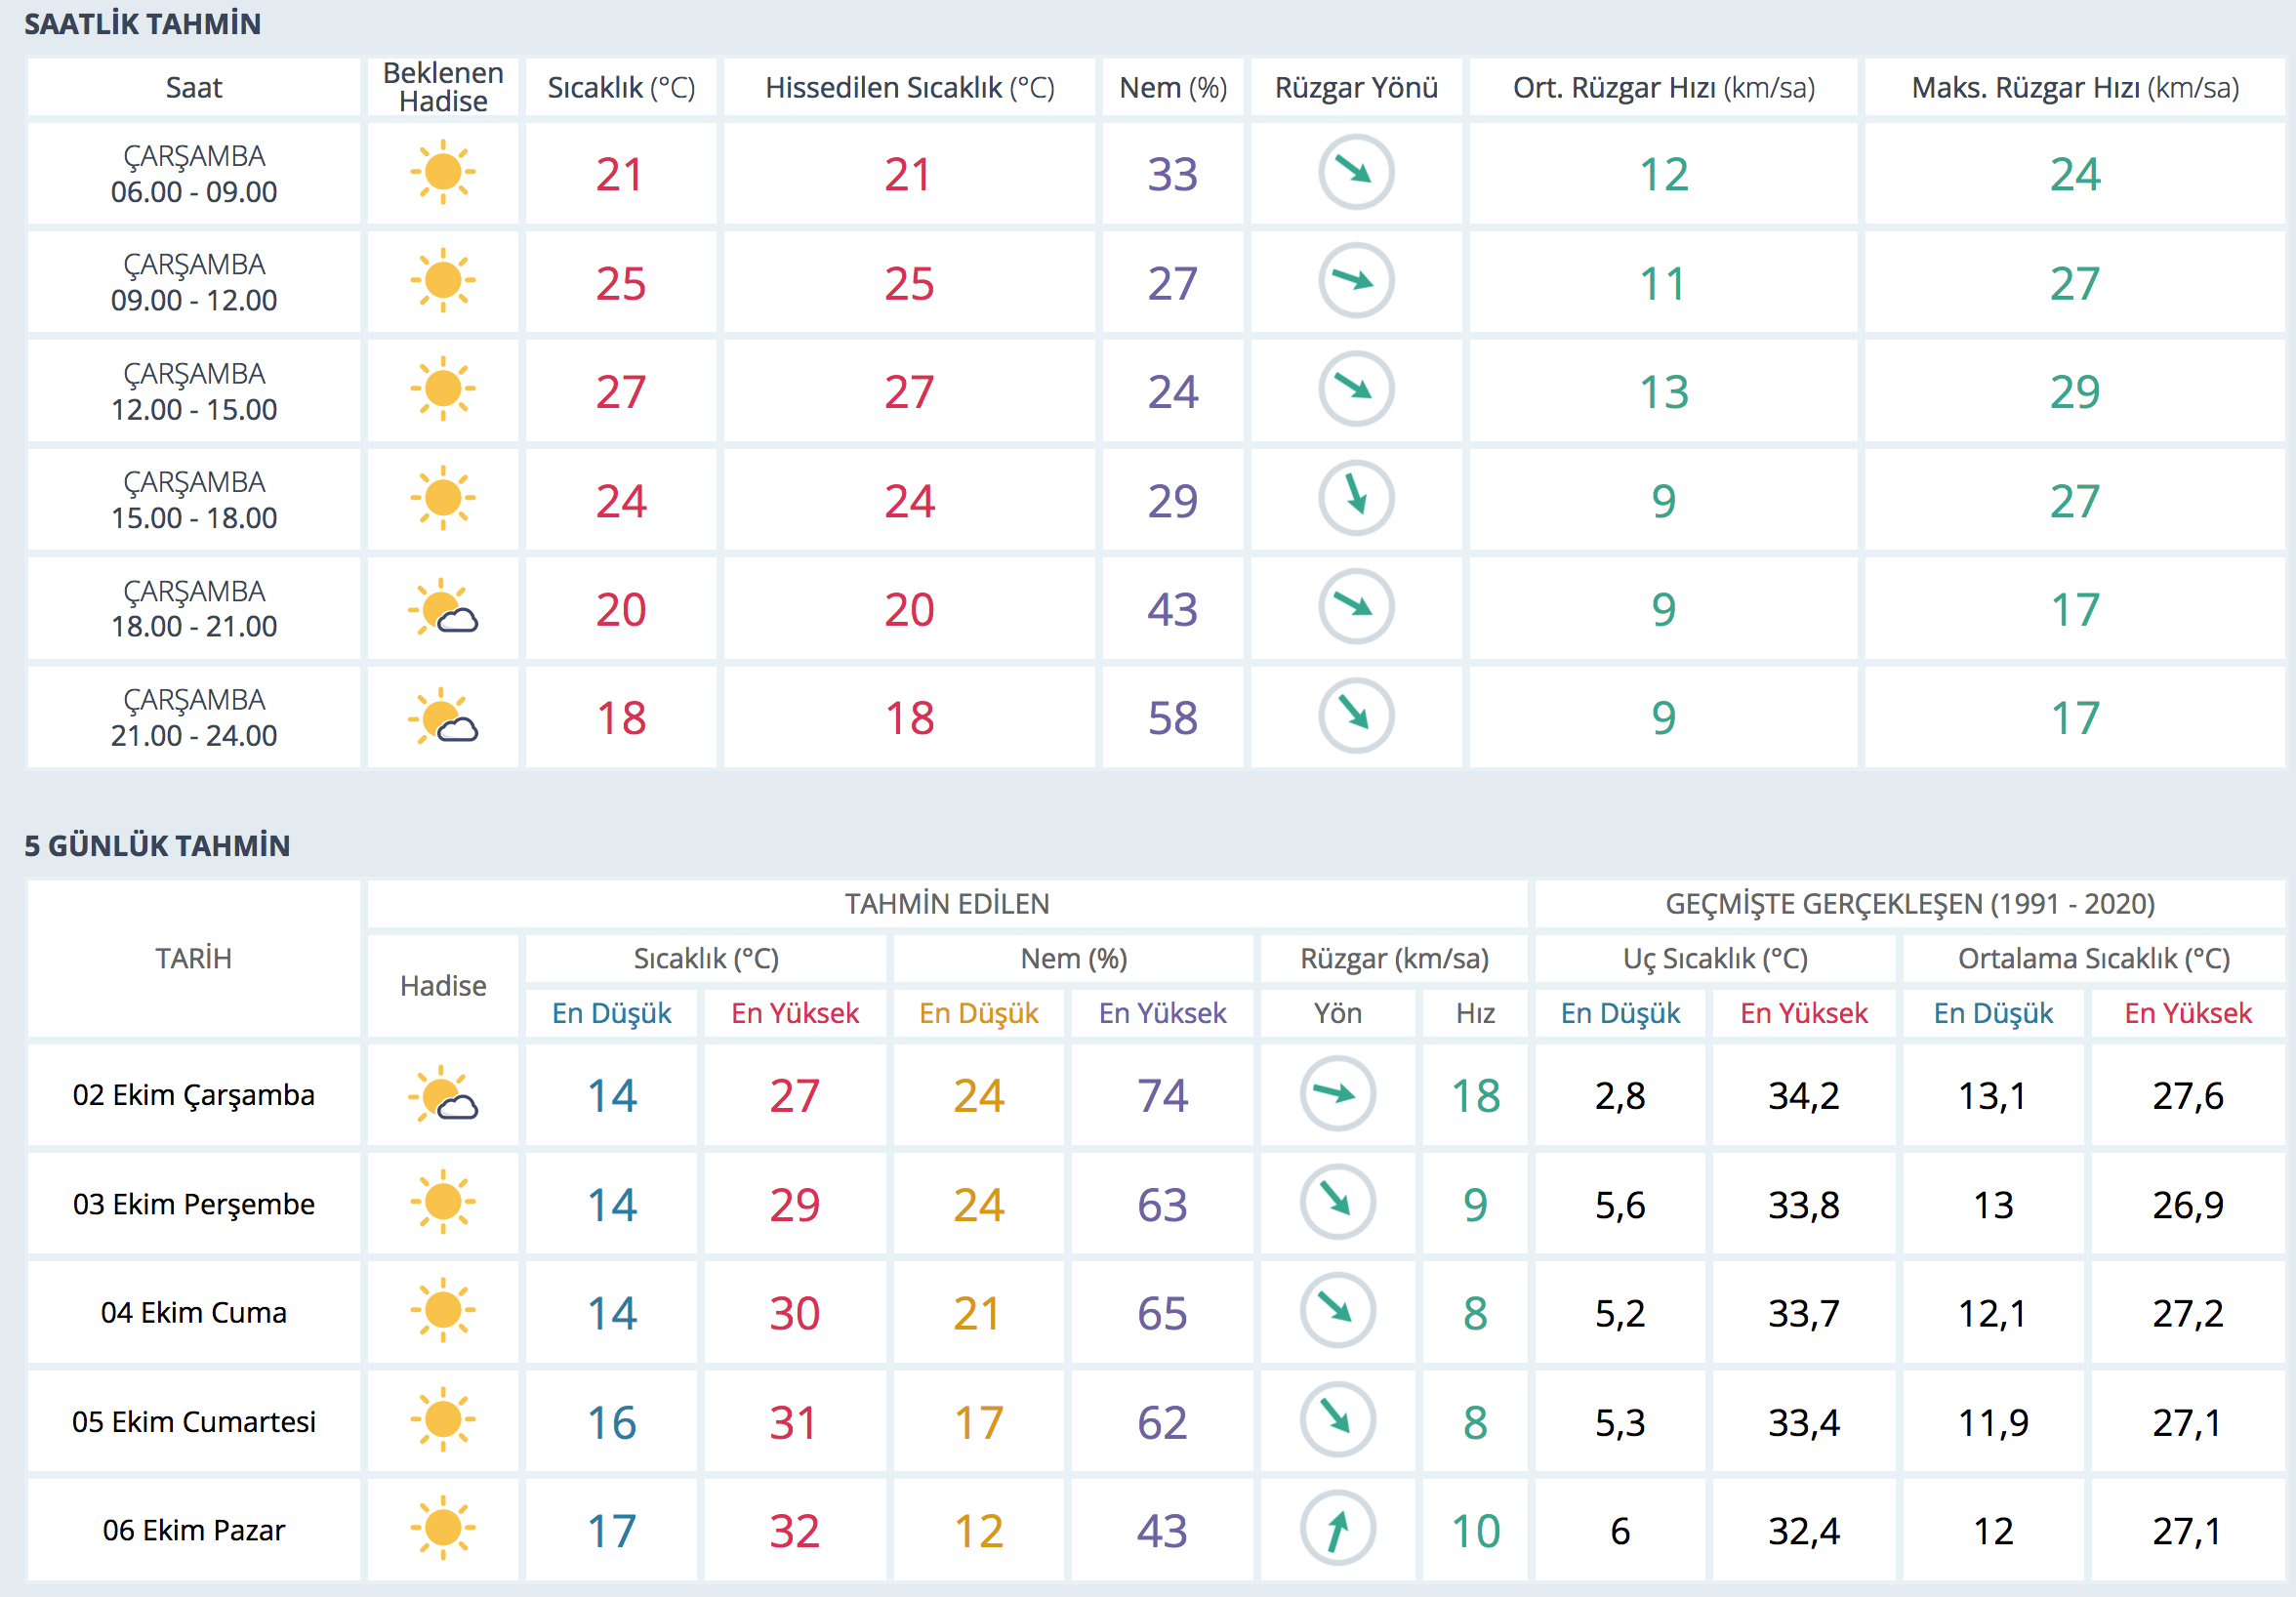Image resolution: width=2296 pixels, height=1597 pixels.
Task: Click the 06 Ekim Pazar date cell
Action: pyautogui.click(x=193, y=1530)
